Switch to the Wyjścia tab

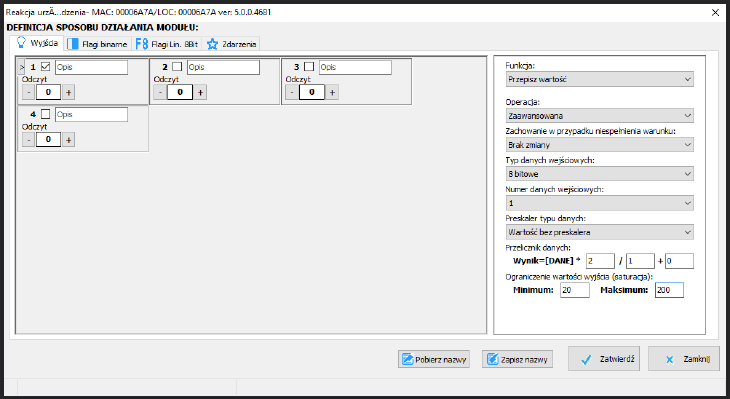tap(37, 43)
